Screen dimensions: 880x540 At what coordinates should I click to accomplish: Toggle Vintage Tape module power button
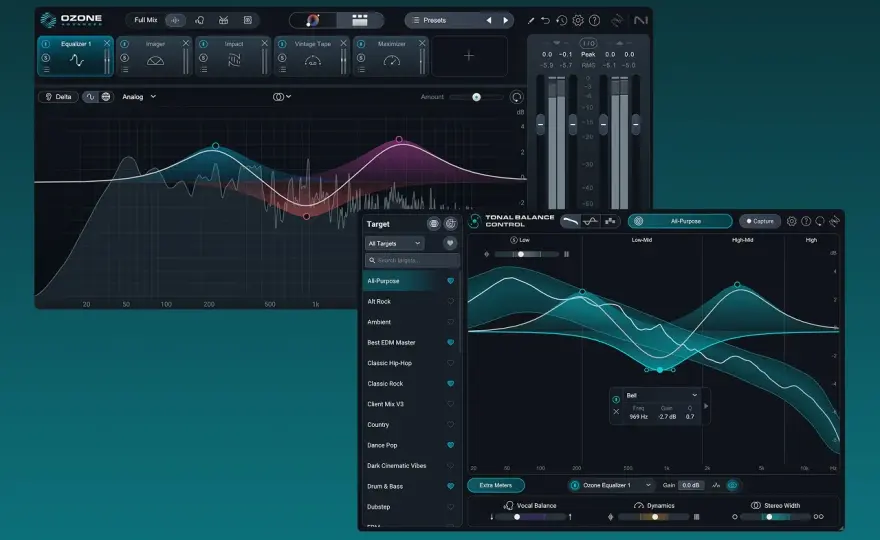point(282,44)
